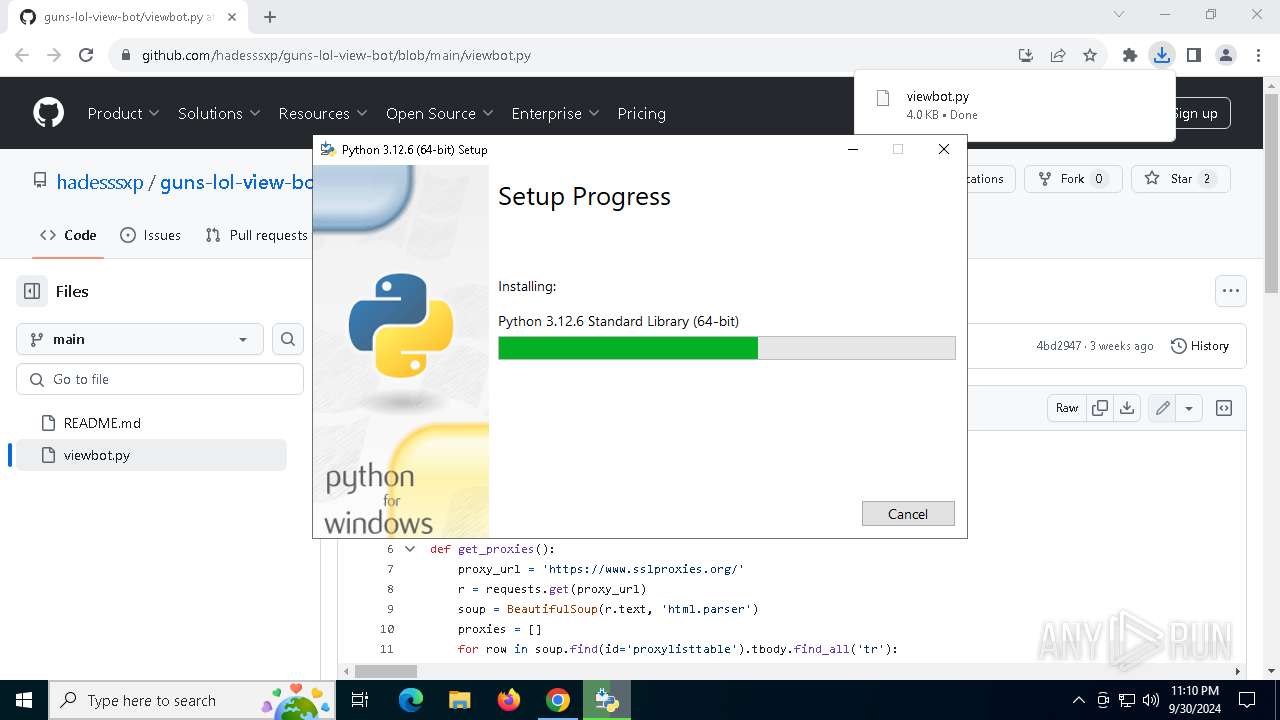This screenshot has height=720, width=1280.
Task: Open Task View on the taskbar
Action: point(361,700)
